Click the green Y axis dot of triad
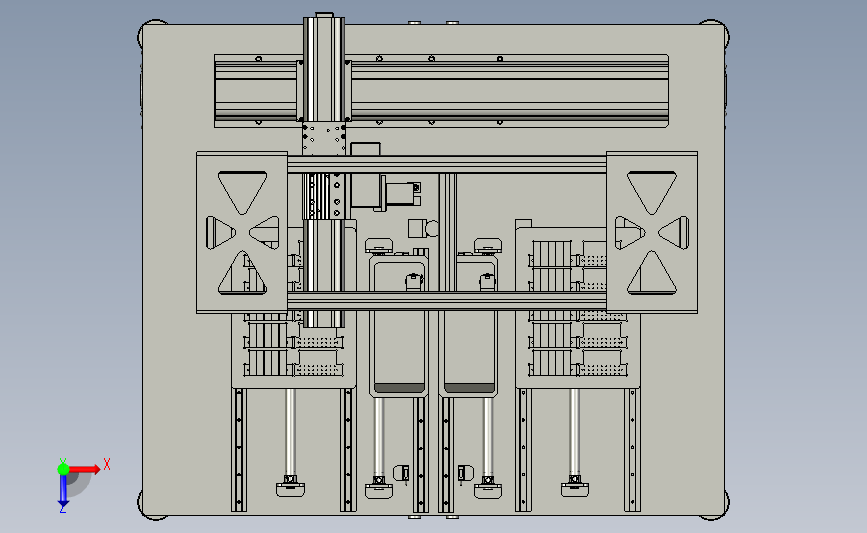 (63, 469)
